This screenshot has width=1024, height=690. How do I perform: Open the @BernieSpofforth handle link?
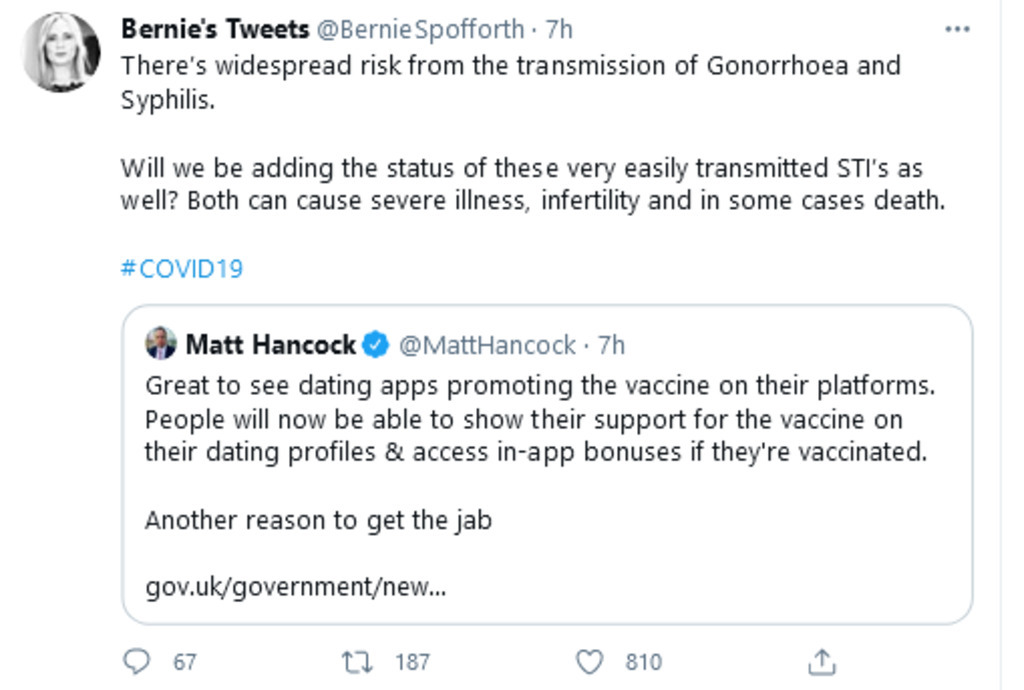[420, 29]
